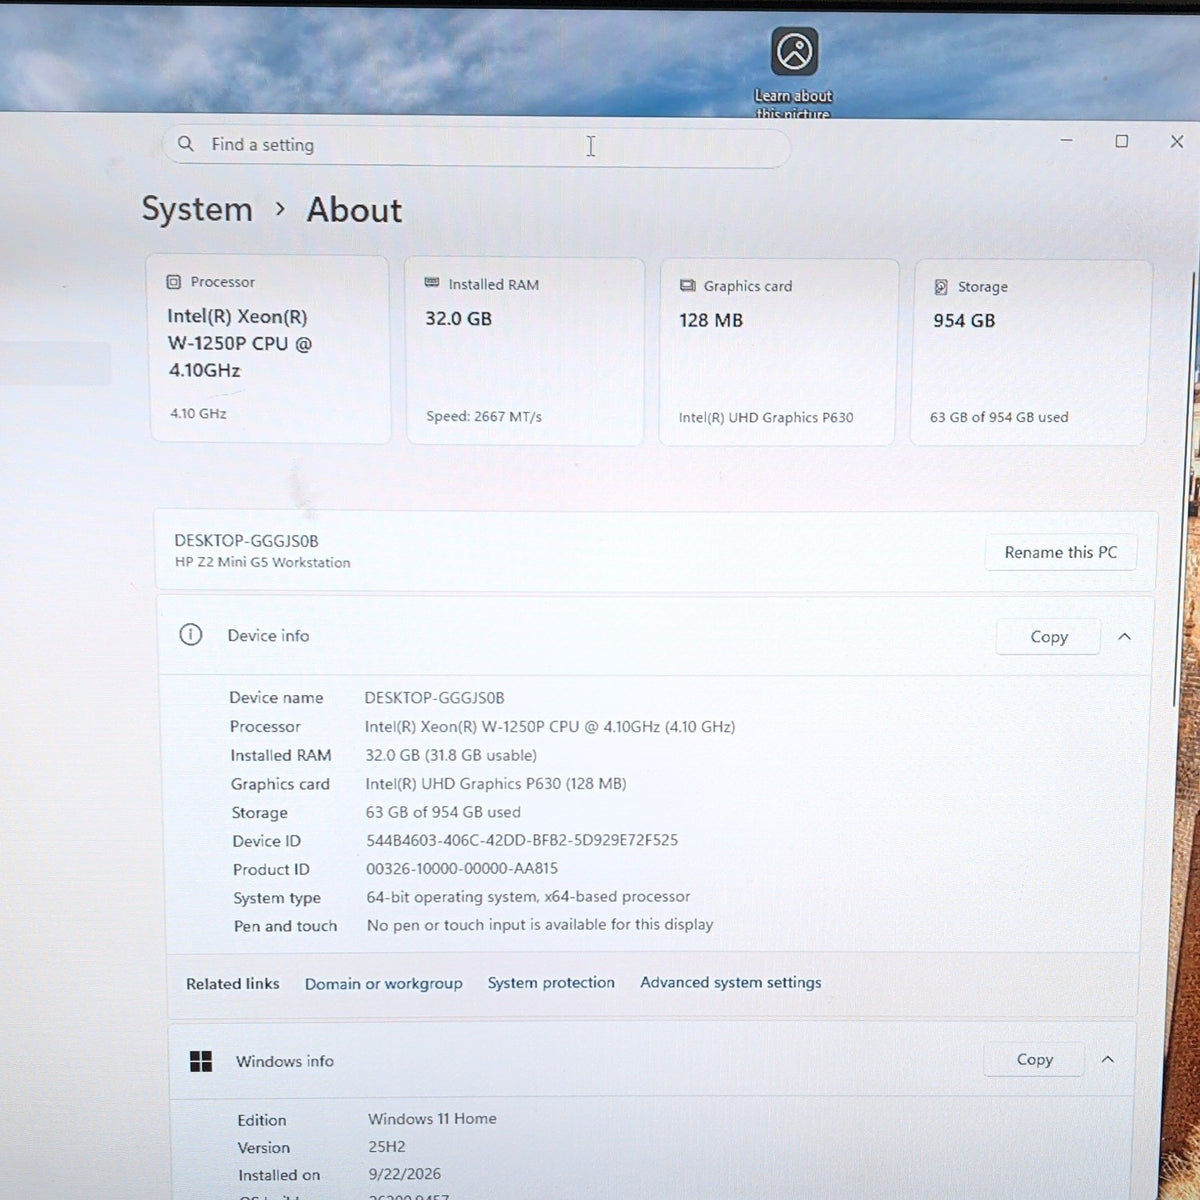Click the 25H2 version value
Viewport: 1200px width, 1200px height.
pyautogui.click(x=386, y=1147)
